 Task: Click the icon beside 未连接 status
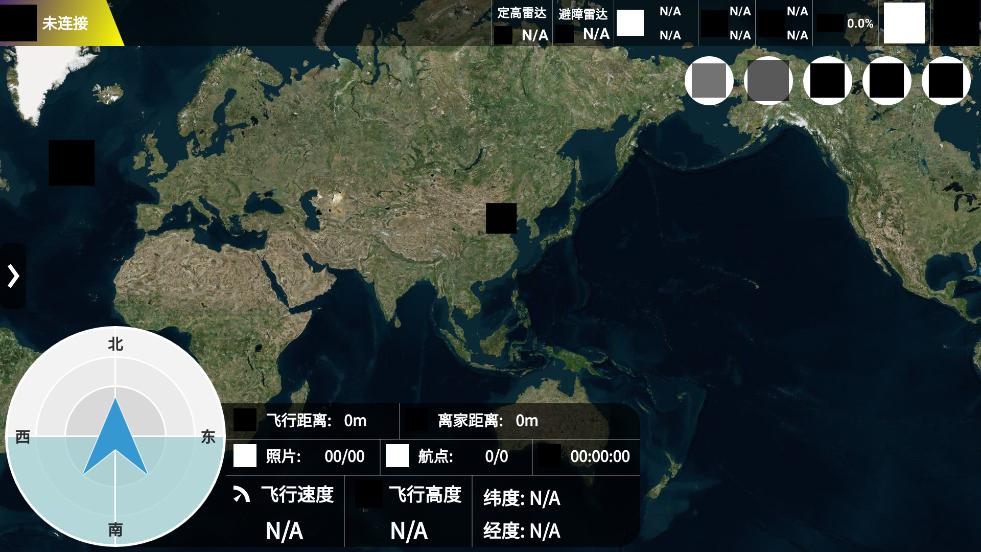[22, 22]
